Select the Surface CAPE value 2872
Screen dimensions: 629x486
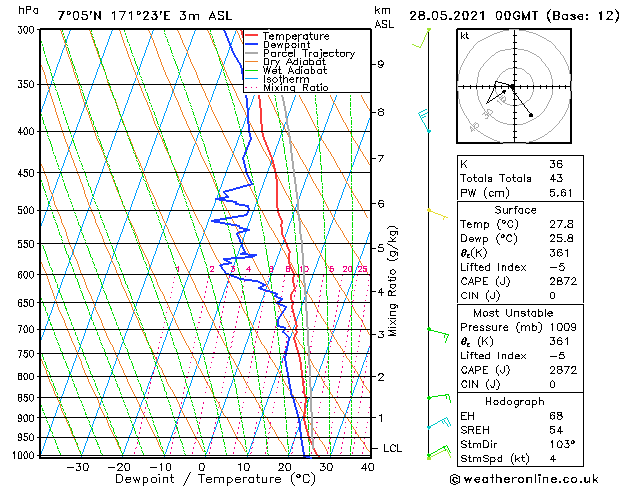(563, 281)
